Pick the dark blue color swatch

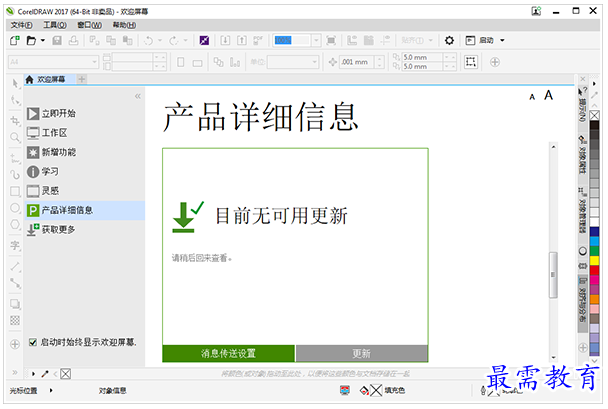(594, 231)
